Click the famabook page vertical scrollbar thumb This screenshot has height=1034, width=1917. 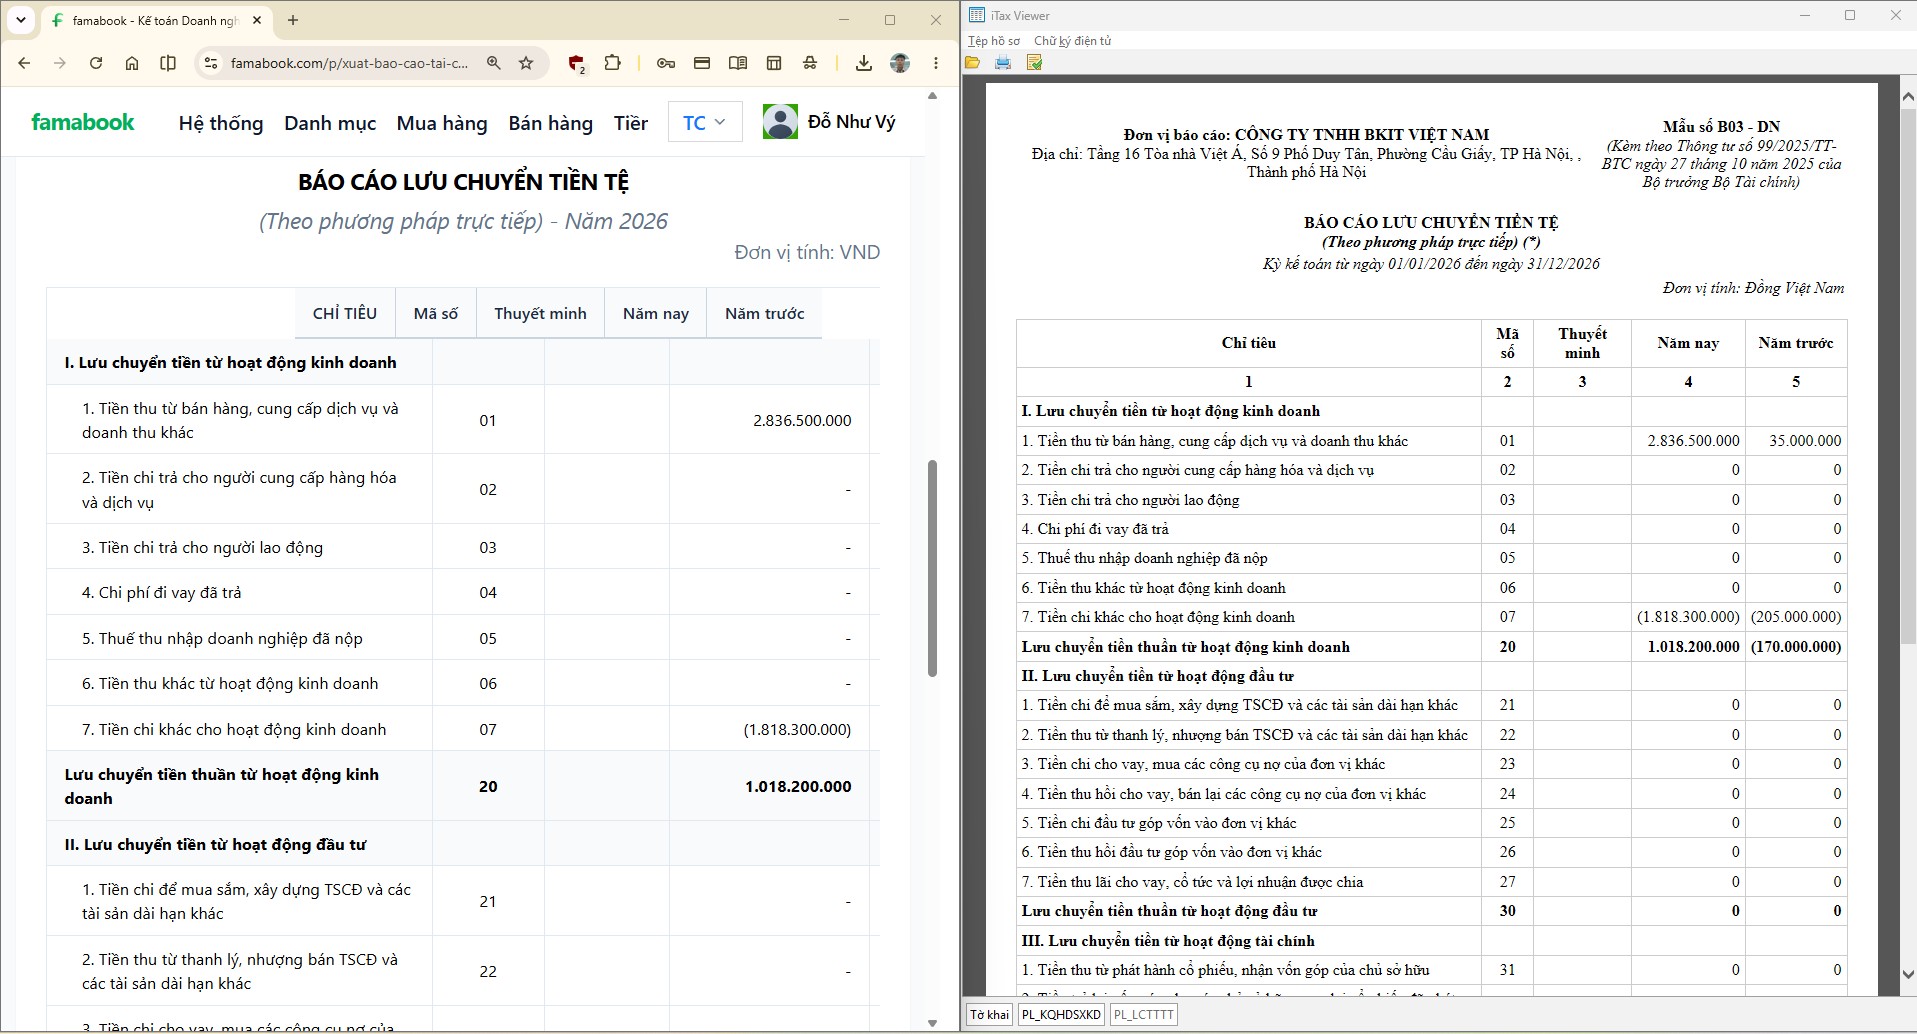[x=933, y=568]
